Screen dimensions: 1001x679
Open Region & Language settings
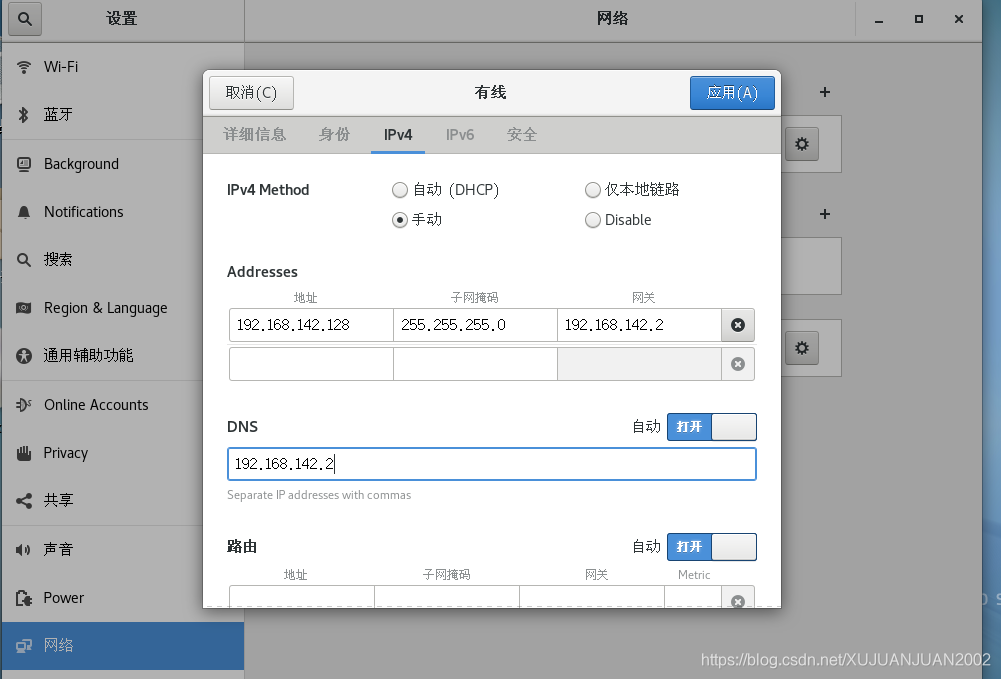point(123,308)
